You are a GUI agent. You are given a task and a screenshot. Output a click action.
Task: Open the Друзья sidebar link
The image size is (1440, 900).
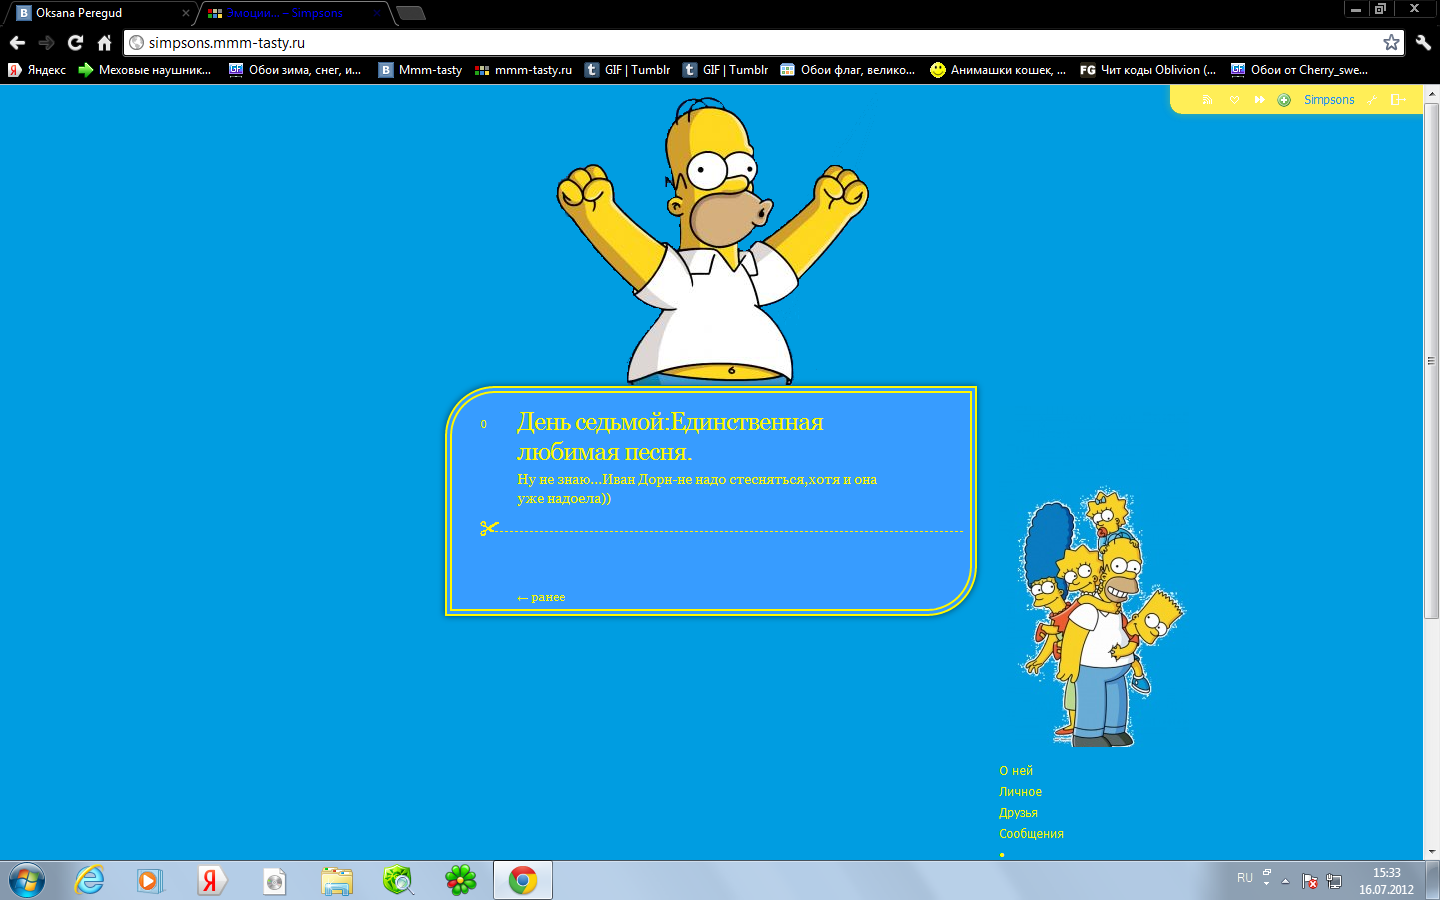click(1018, 813)
